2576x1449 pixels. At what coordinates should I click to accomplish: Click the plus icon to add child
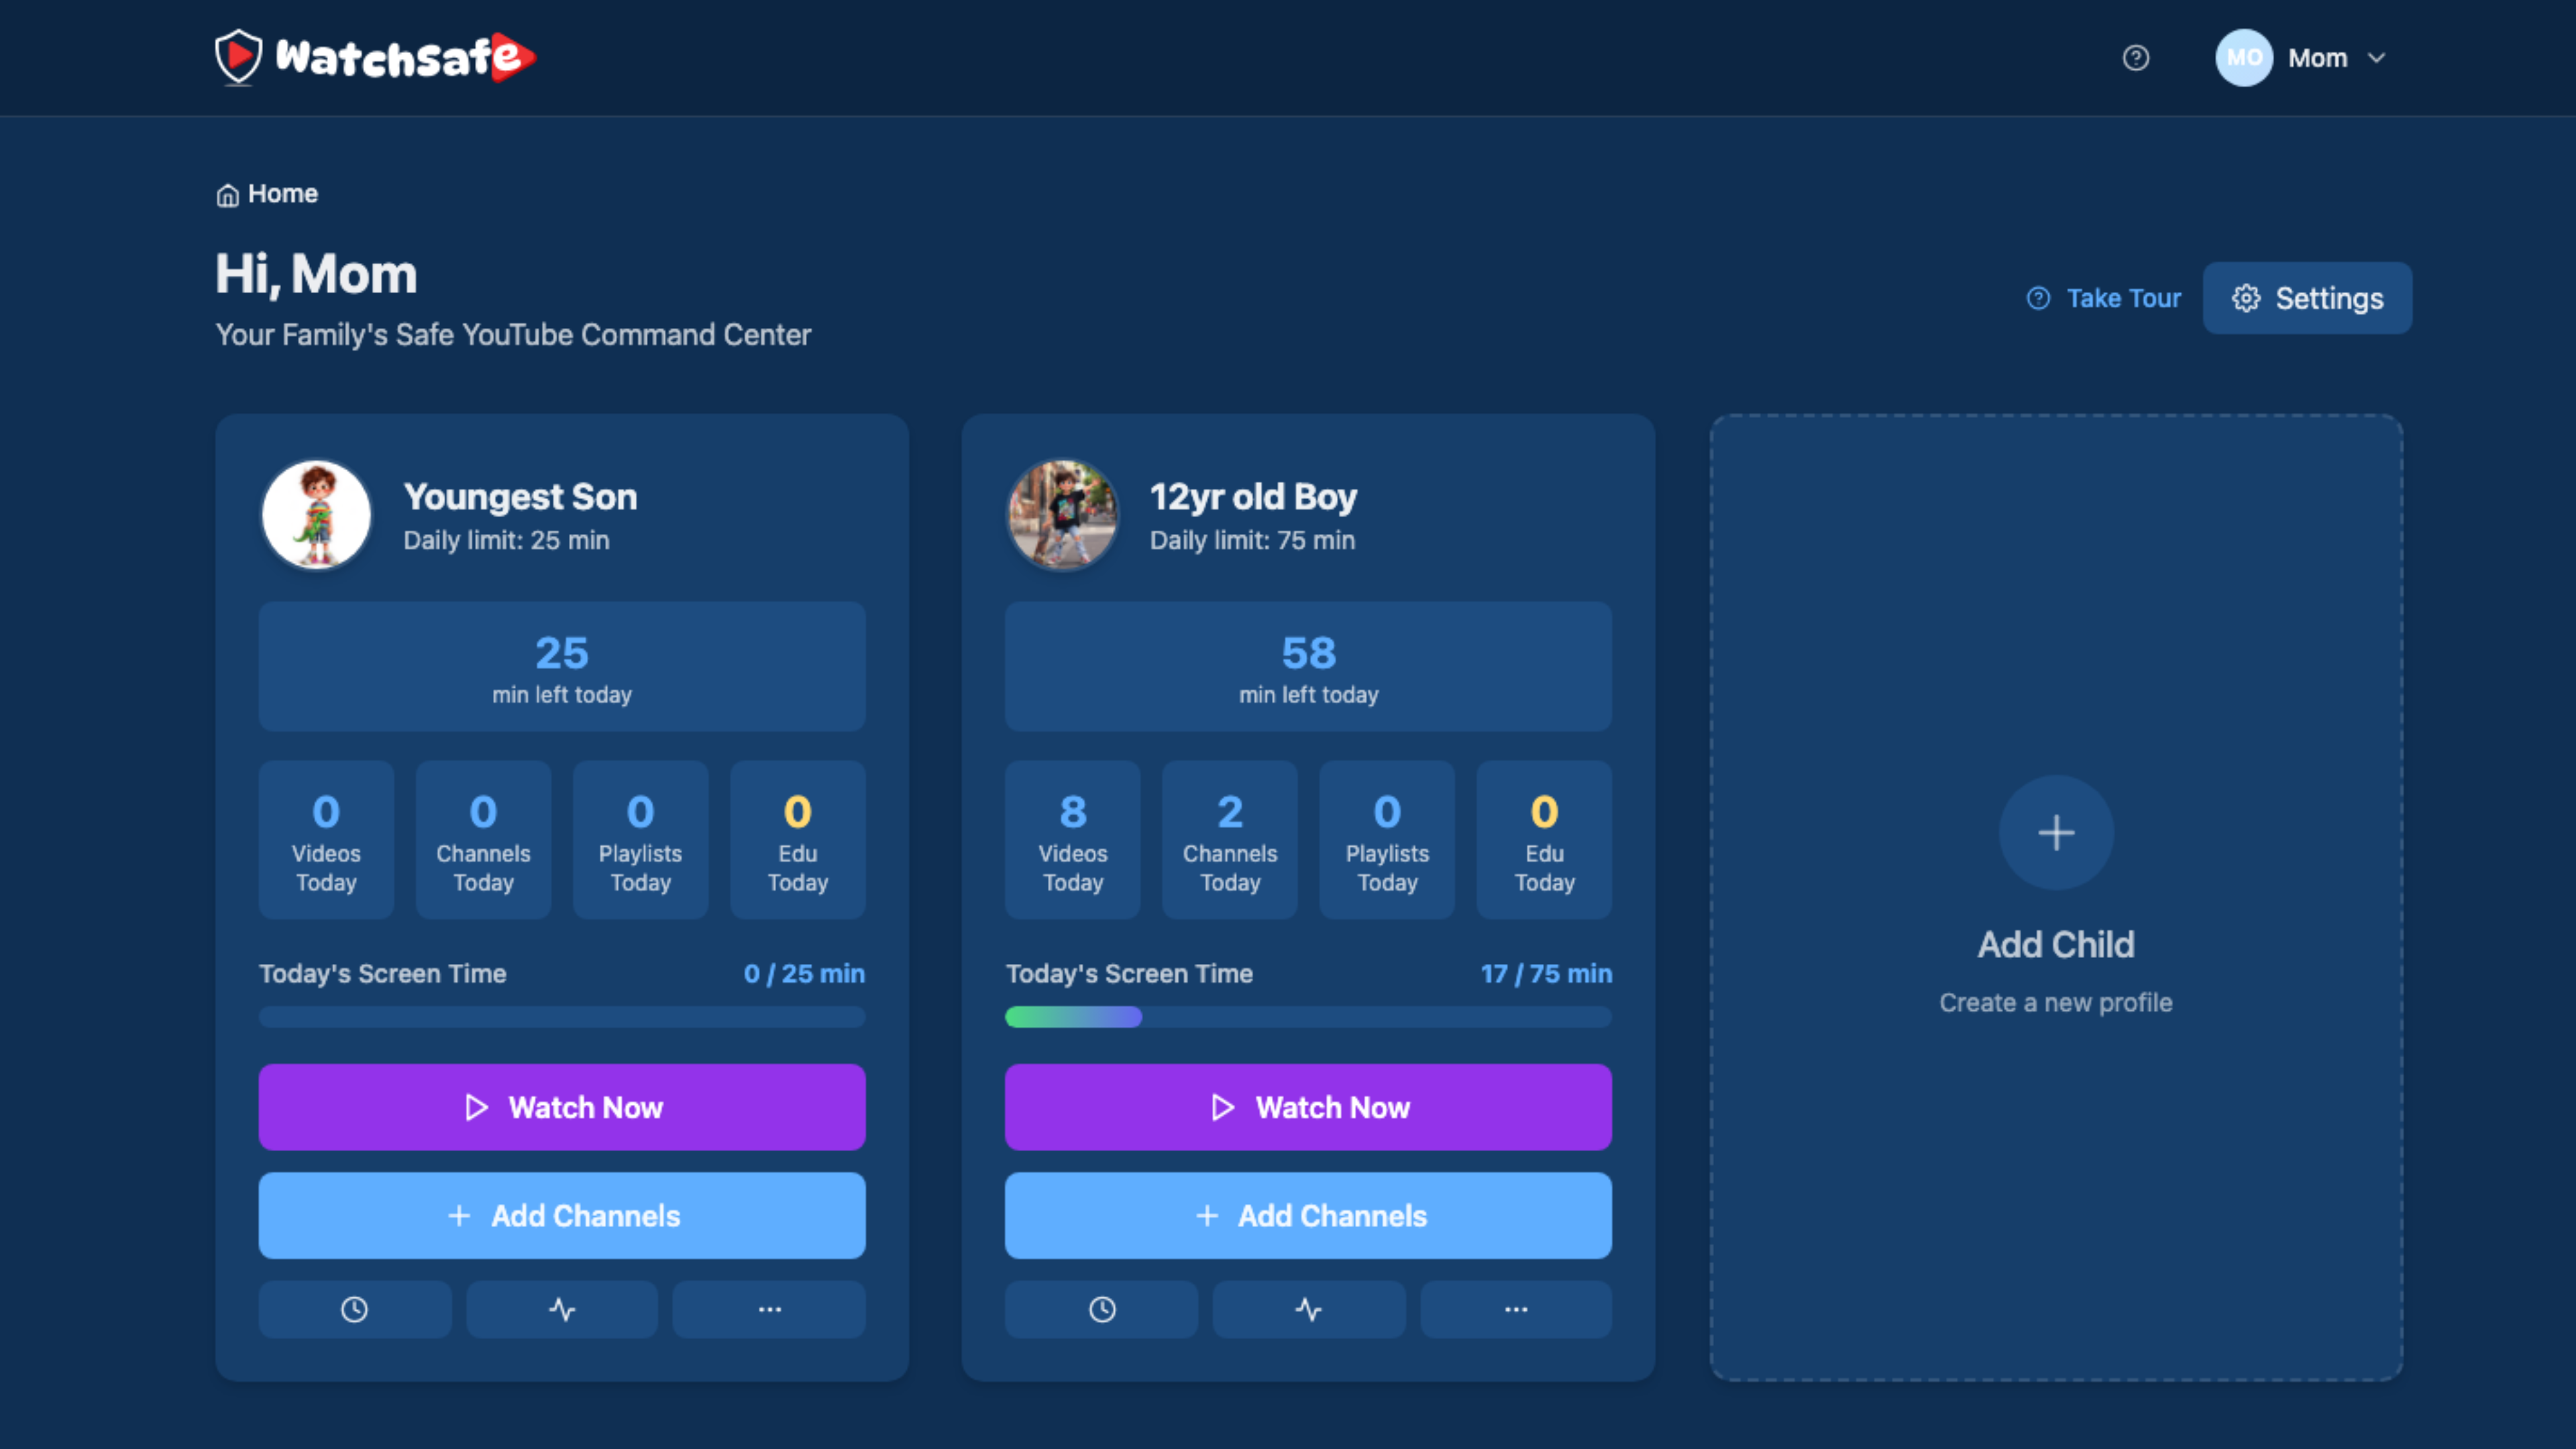point(2056,832)
